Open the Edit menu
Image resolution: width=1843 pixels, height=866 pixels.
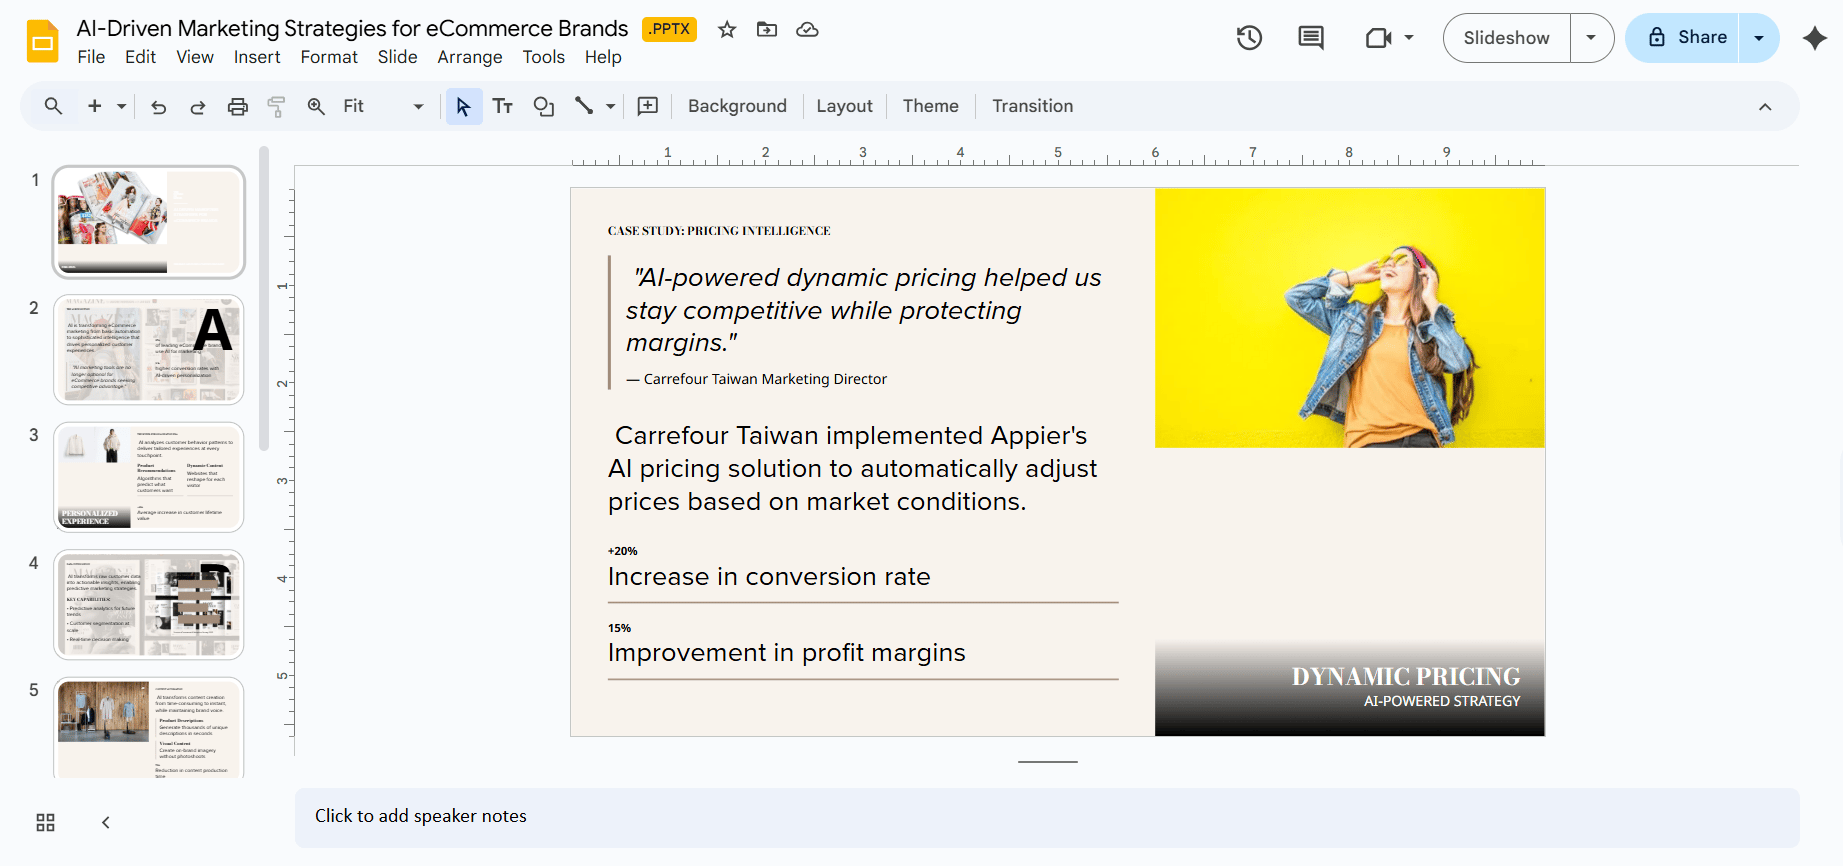point(140,57)
